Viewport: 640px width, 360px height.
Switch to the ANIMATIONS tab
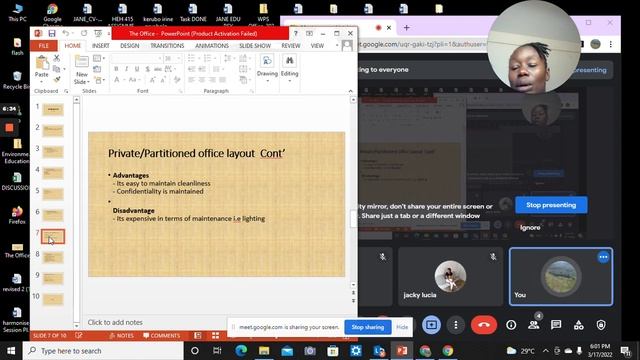pyautogui.click(x=211, y=46)
